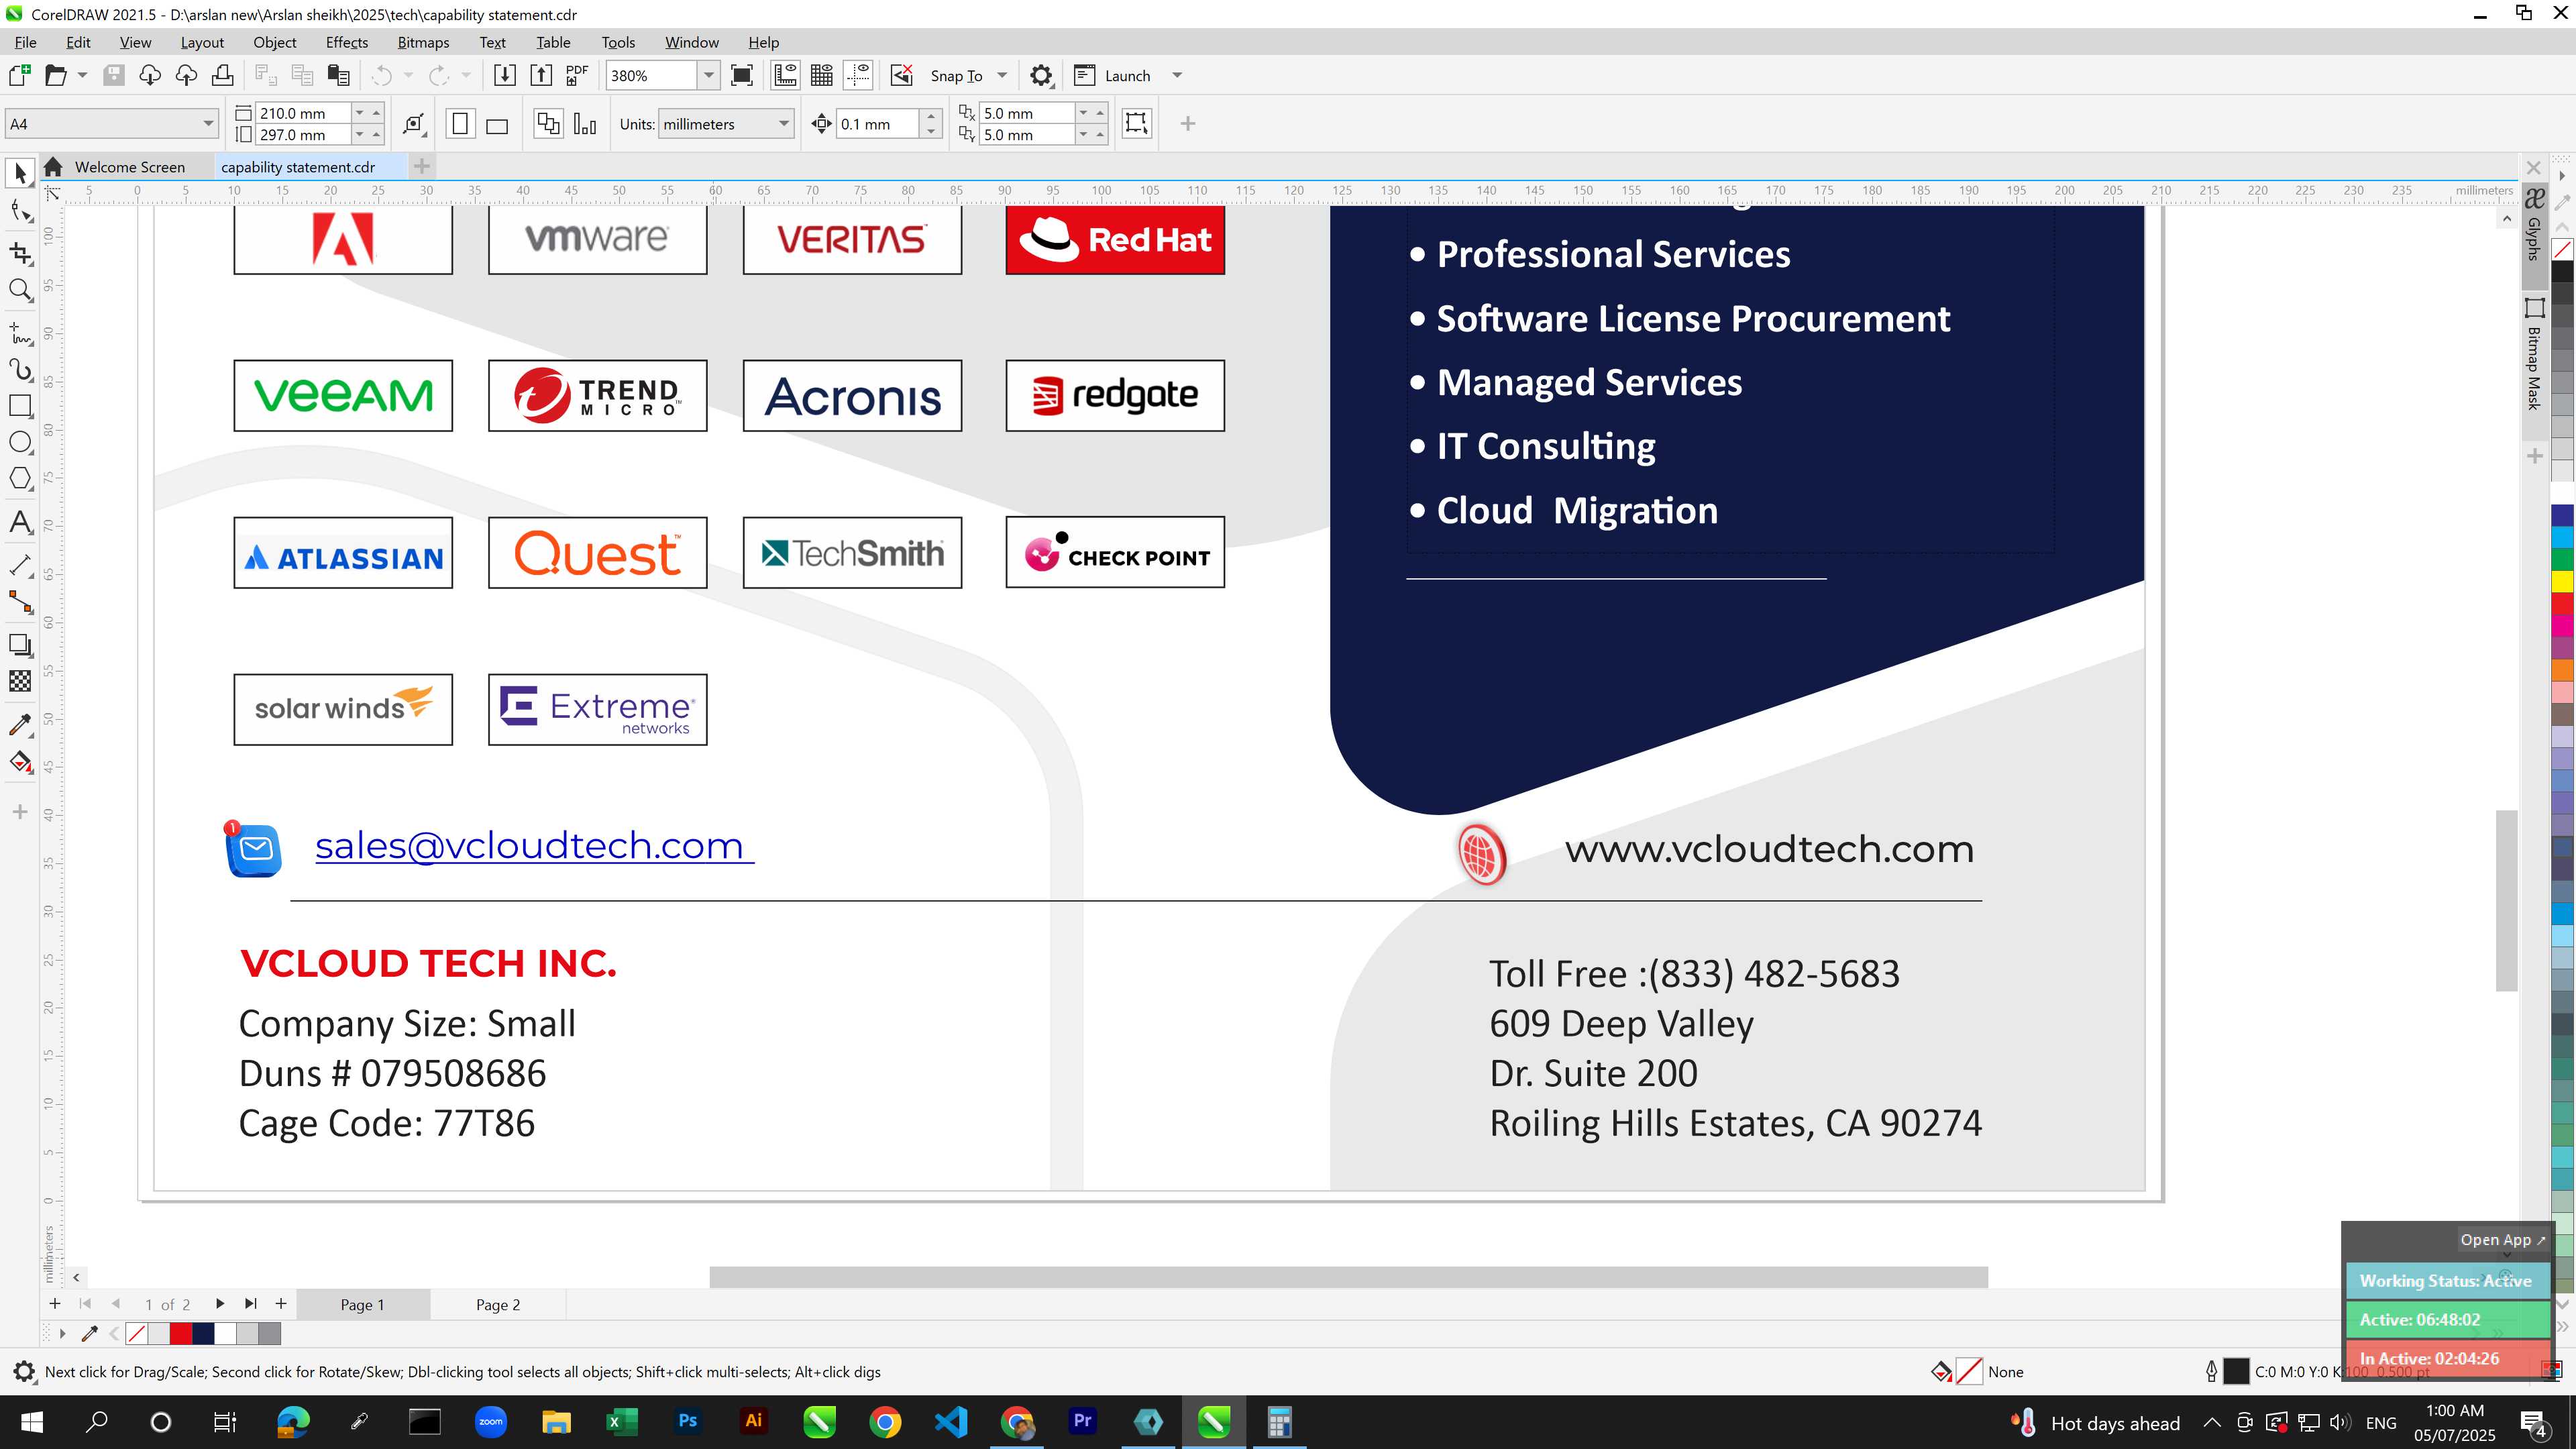Expand duplicate distance X 5.0 mm dropdown

pos(1084,113)
